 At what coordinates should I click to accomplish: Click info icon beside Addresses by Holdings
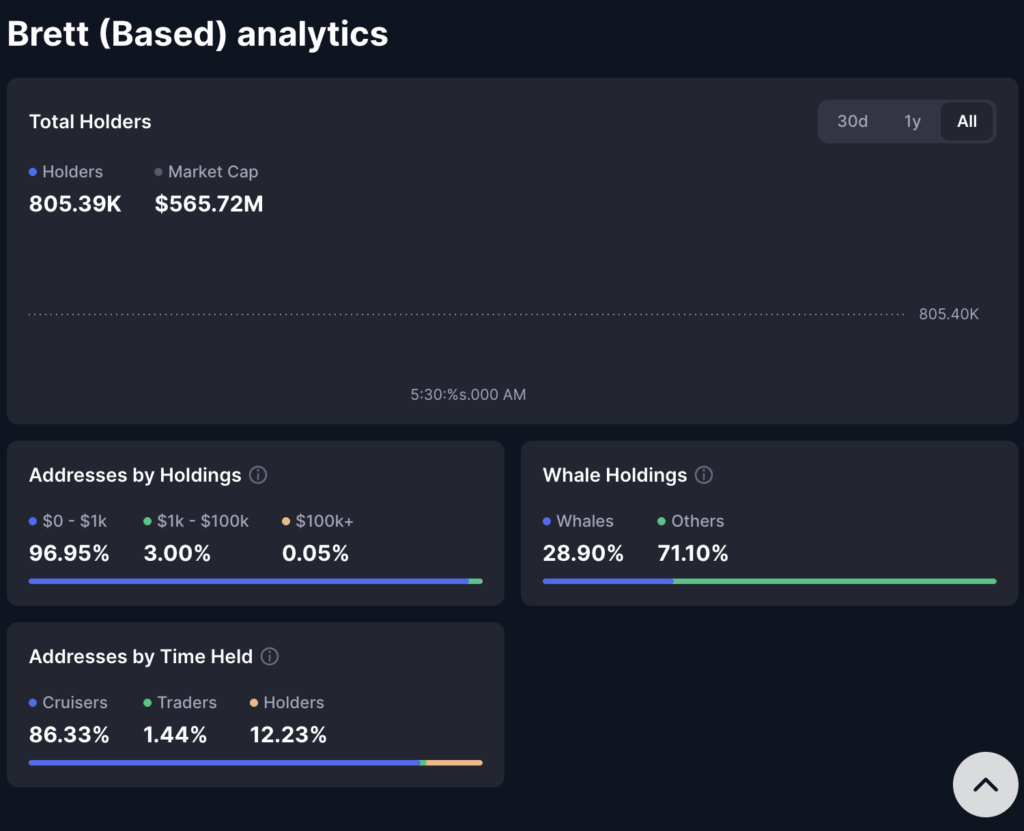tap(258, 475)
